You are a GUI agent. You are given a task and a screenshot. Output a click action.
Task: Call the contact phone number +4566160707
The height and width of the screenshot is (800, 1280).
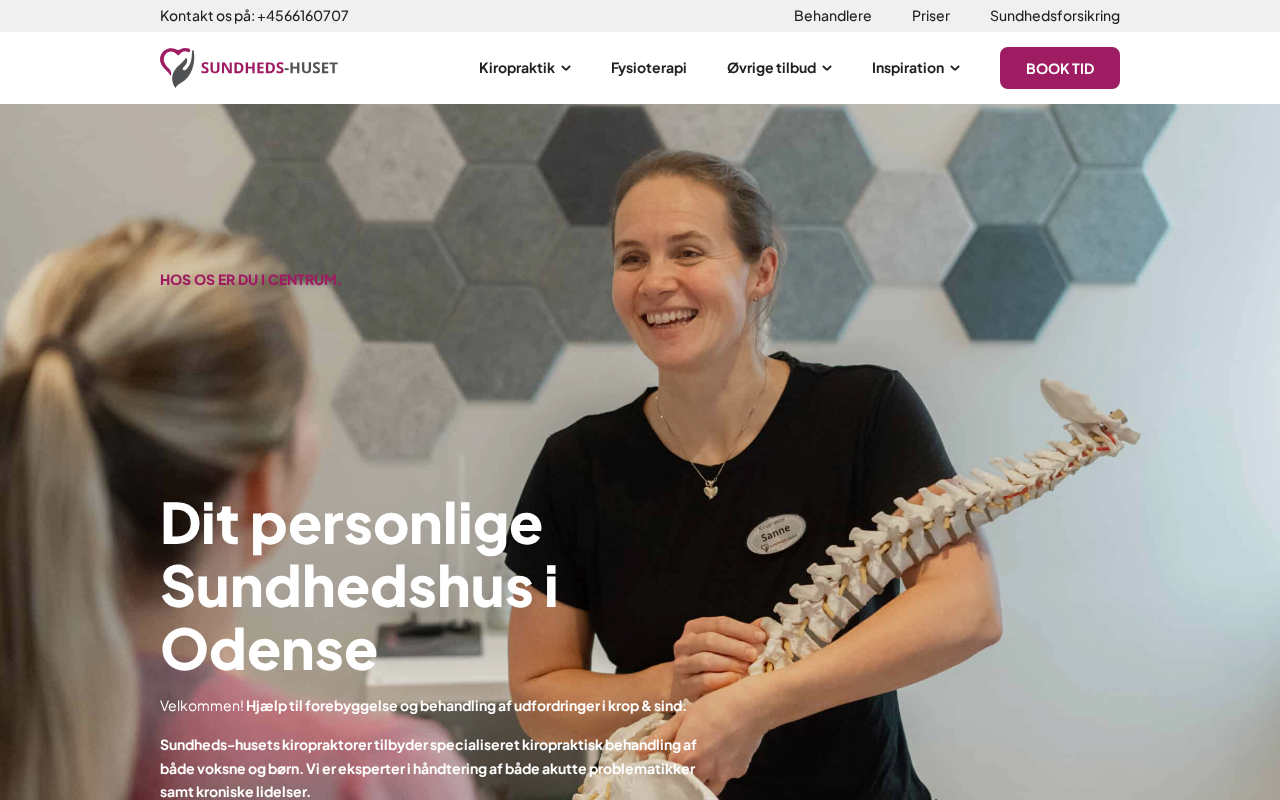tap(303, 16)
